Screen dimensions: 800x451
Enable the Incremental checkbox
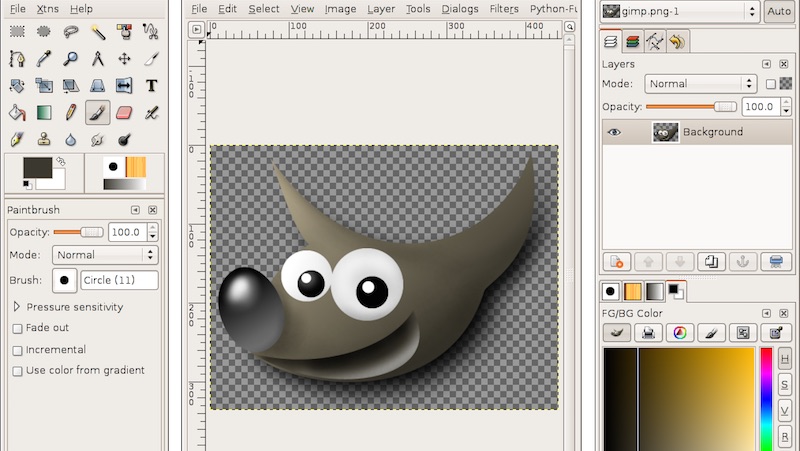click(x=17, y=350)
